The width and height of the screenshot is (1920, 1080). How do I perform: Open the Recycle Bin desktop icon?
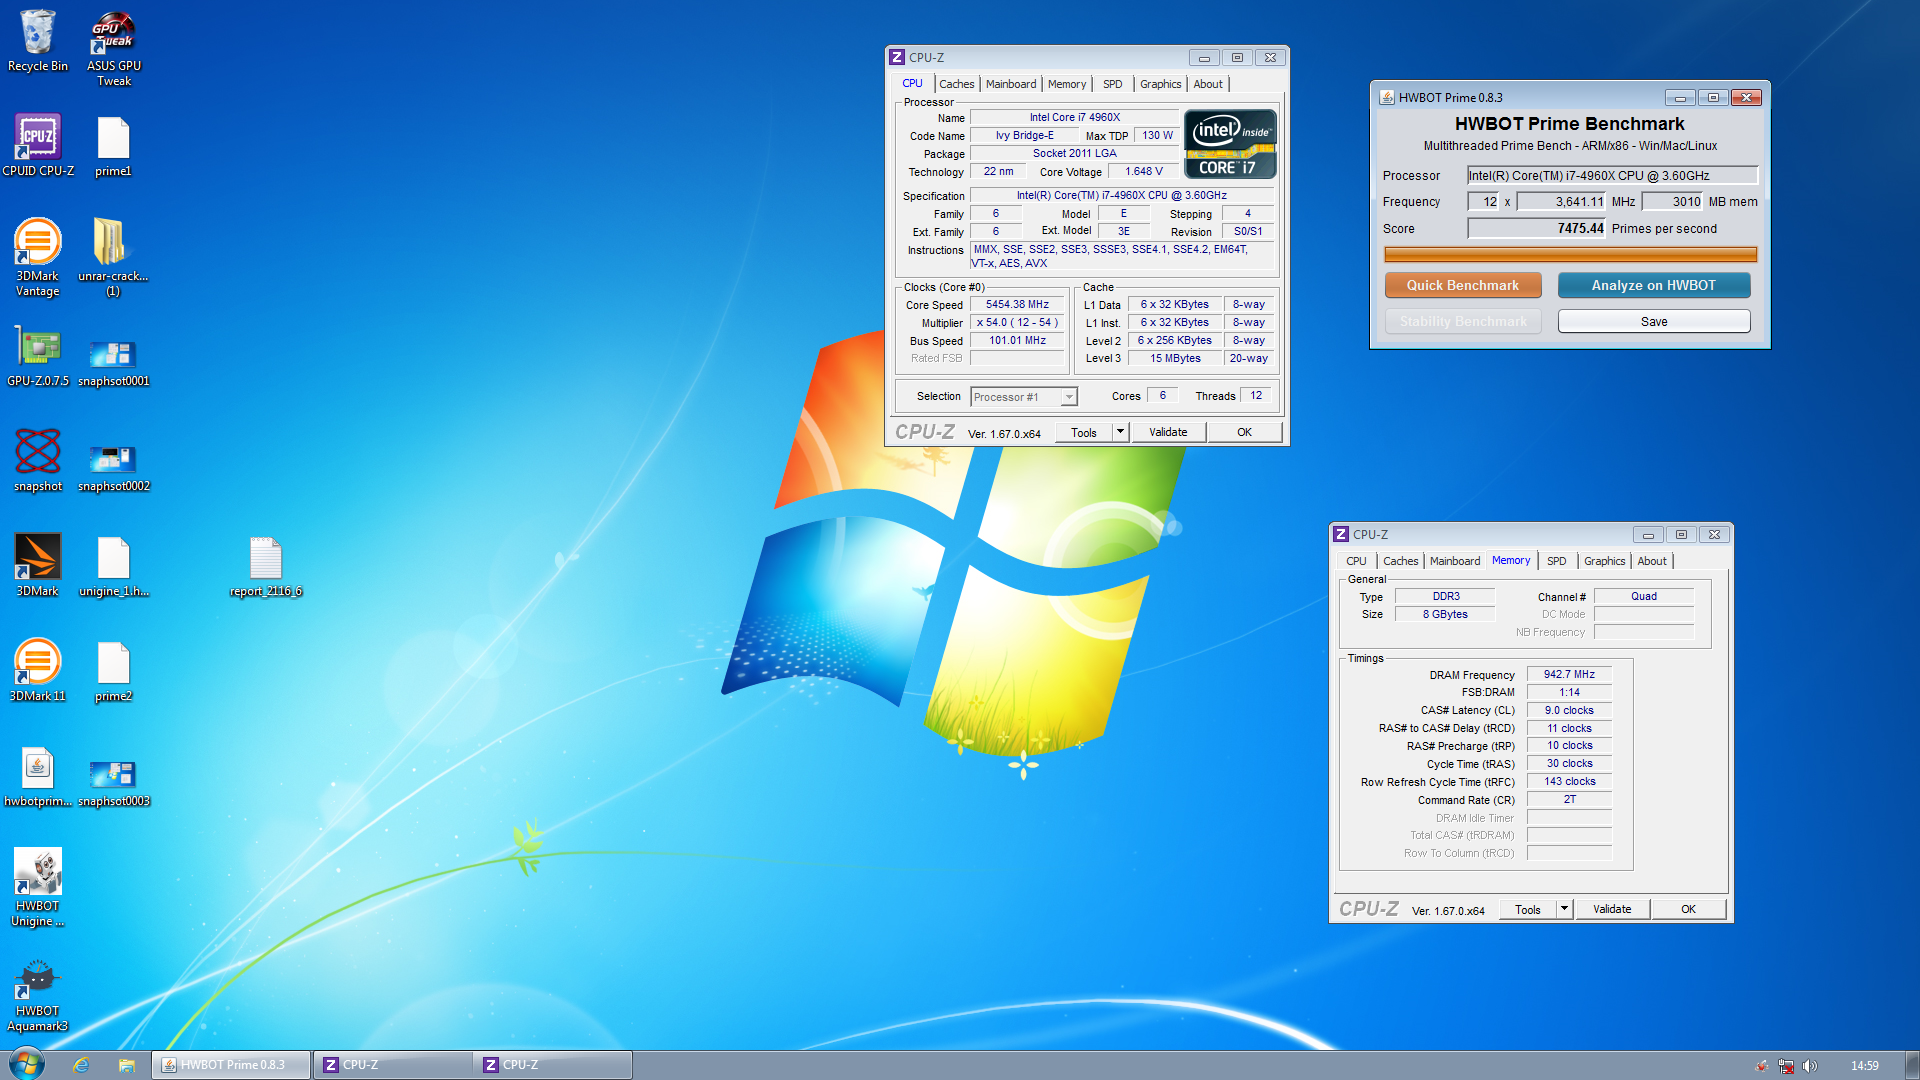[x=38, y=42]
